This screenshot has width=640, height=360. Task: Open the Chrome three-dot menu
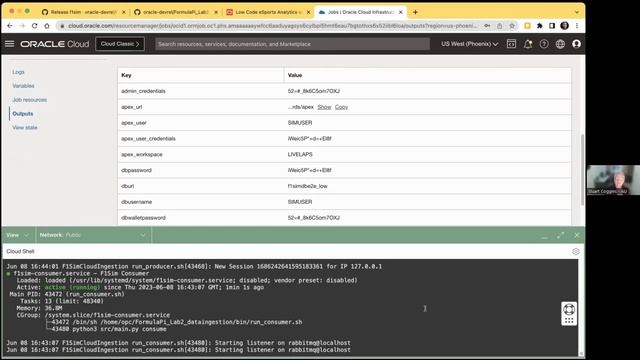coord(577,26)
